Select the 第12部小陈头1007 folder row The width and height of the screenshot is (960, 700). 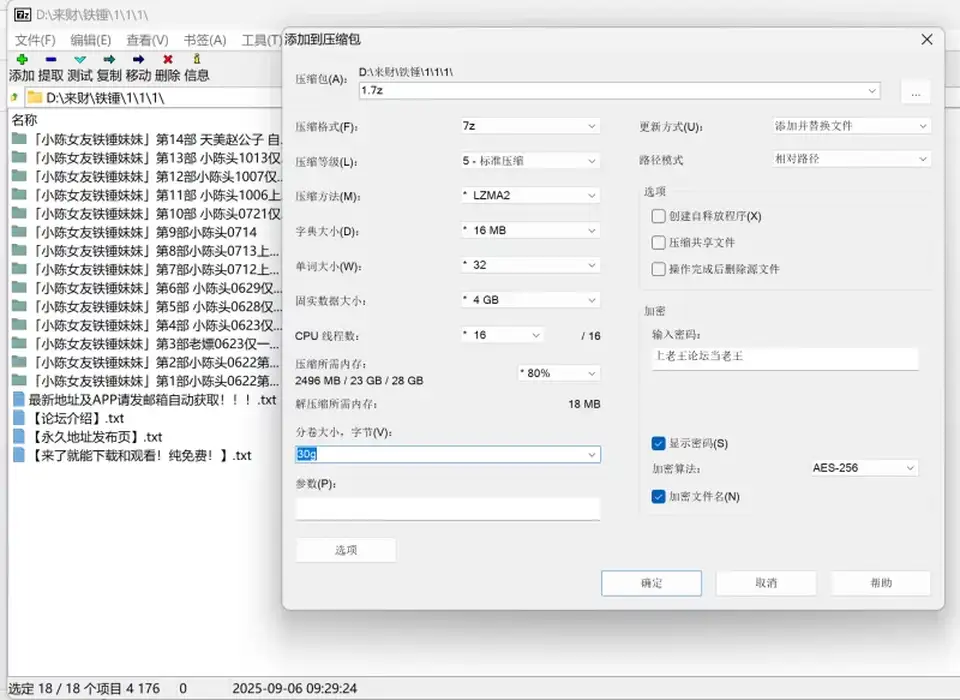[147, 176]
